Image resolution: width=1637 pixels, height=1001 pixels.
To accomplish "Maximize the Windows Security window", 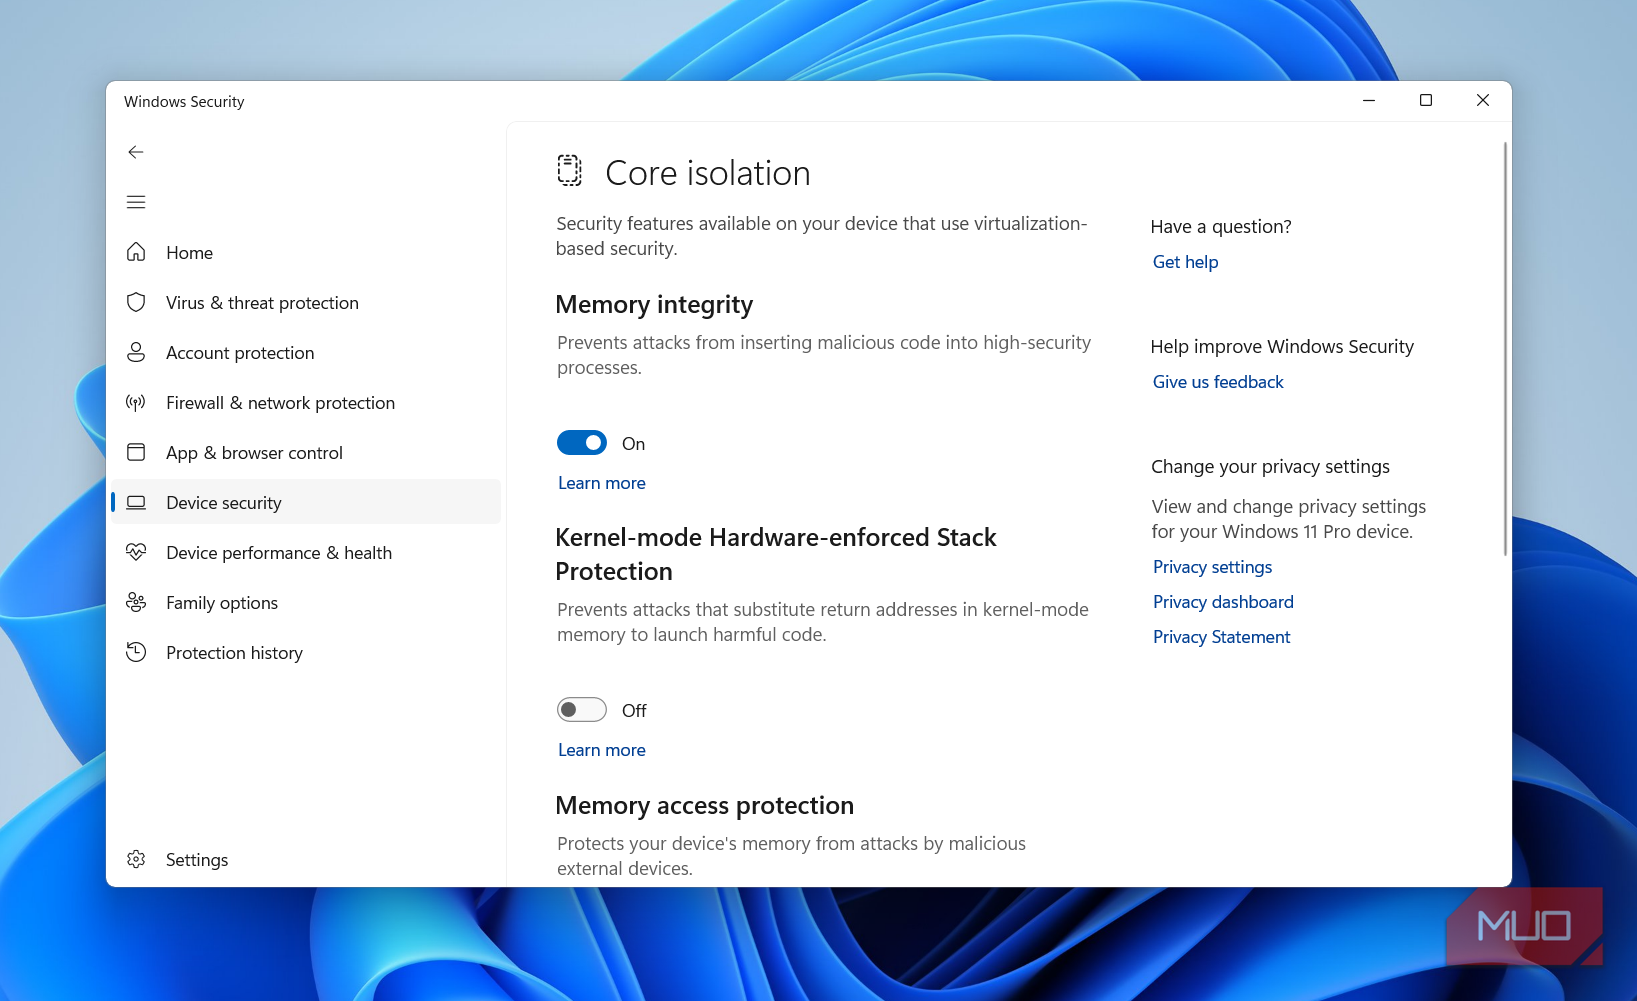I will coord(1426,100).
